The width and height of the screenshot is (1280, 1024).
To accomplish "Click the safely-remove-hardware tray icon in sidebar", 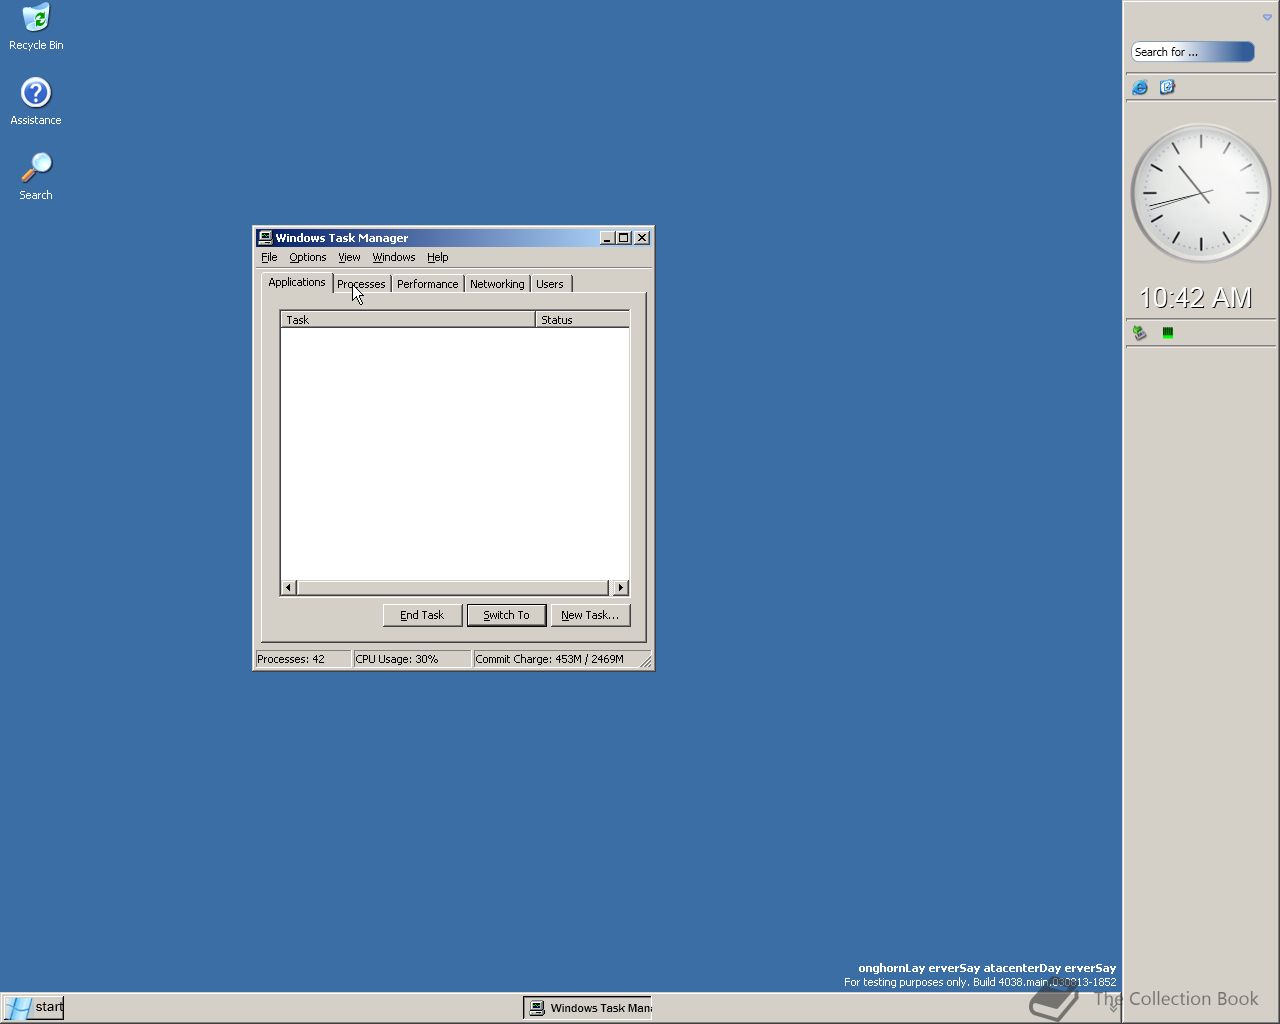I will point(1140,333).
